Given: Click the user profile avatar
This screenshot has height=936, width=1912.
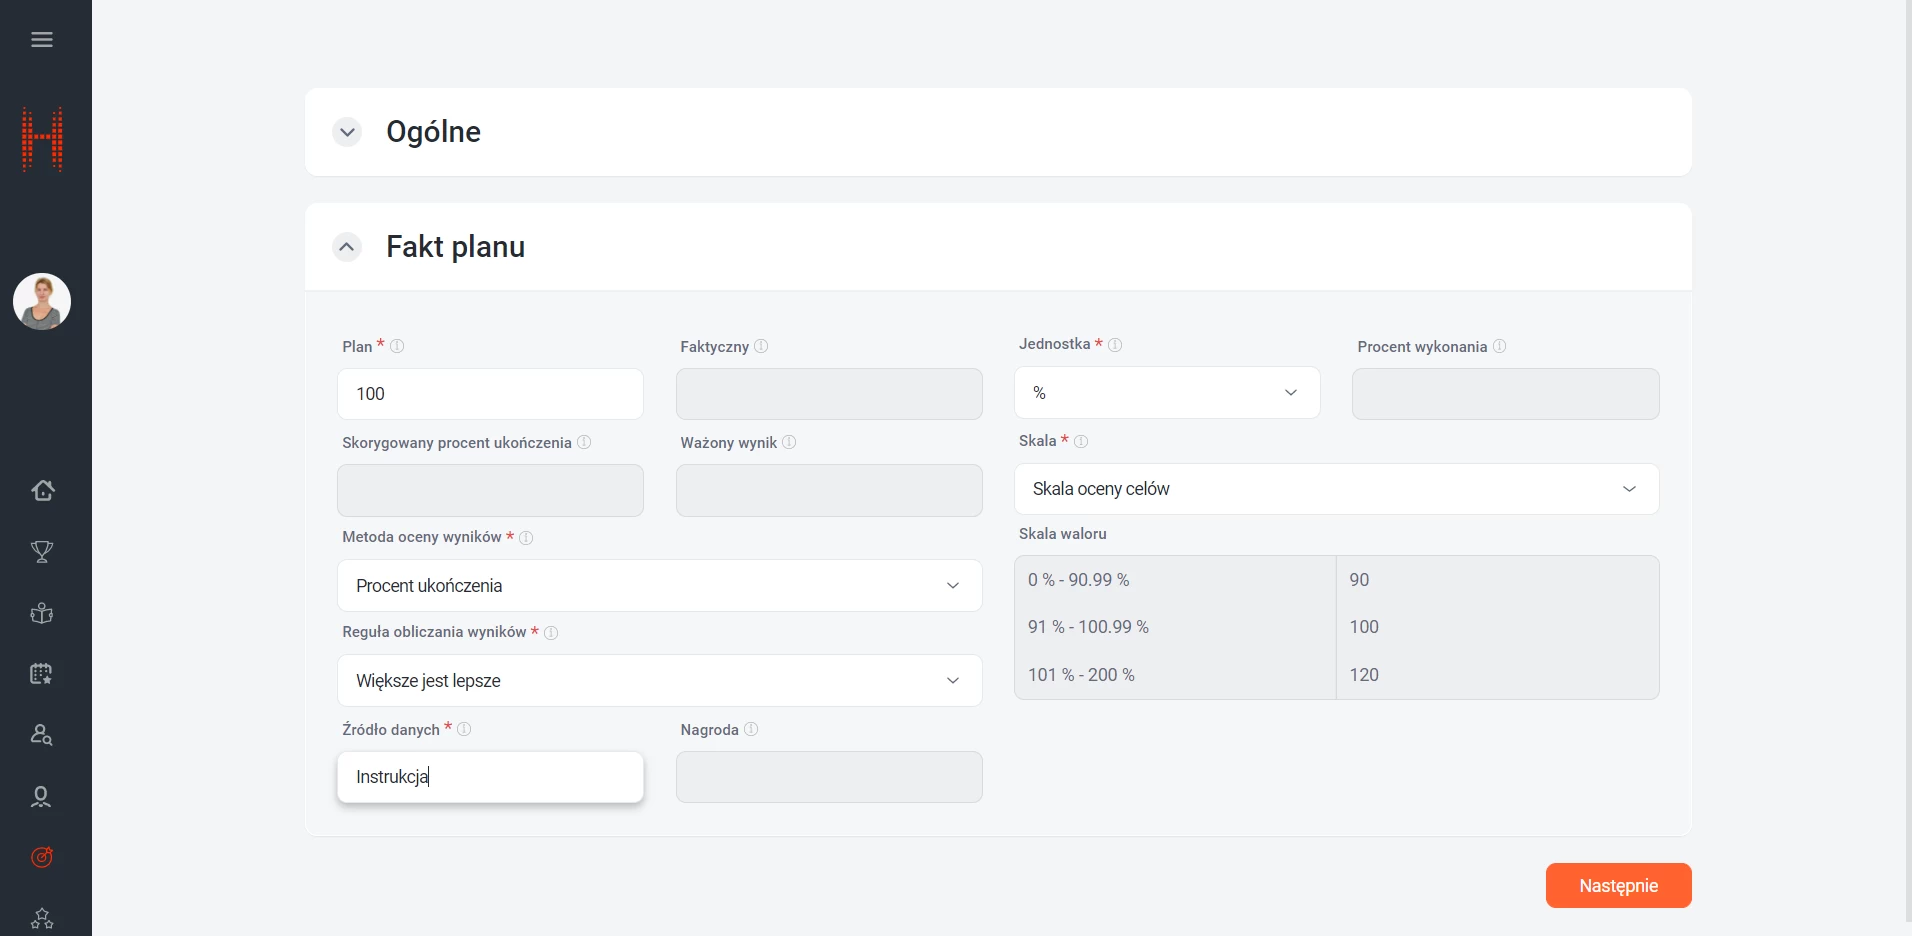Looking at the screenshot, I should [x=42, y=302].
